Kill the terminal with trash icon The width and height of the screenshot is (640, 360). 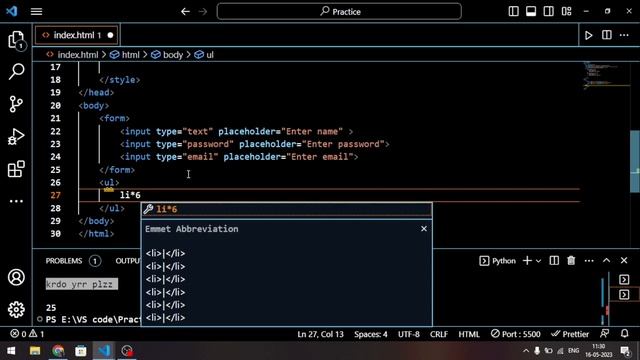click(x=571, y=260)
